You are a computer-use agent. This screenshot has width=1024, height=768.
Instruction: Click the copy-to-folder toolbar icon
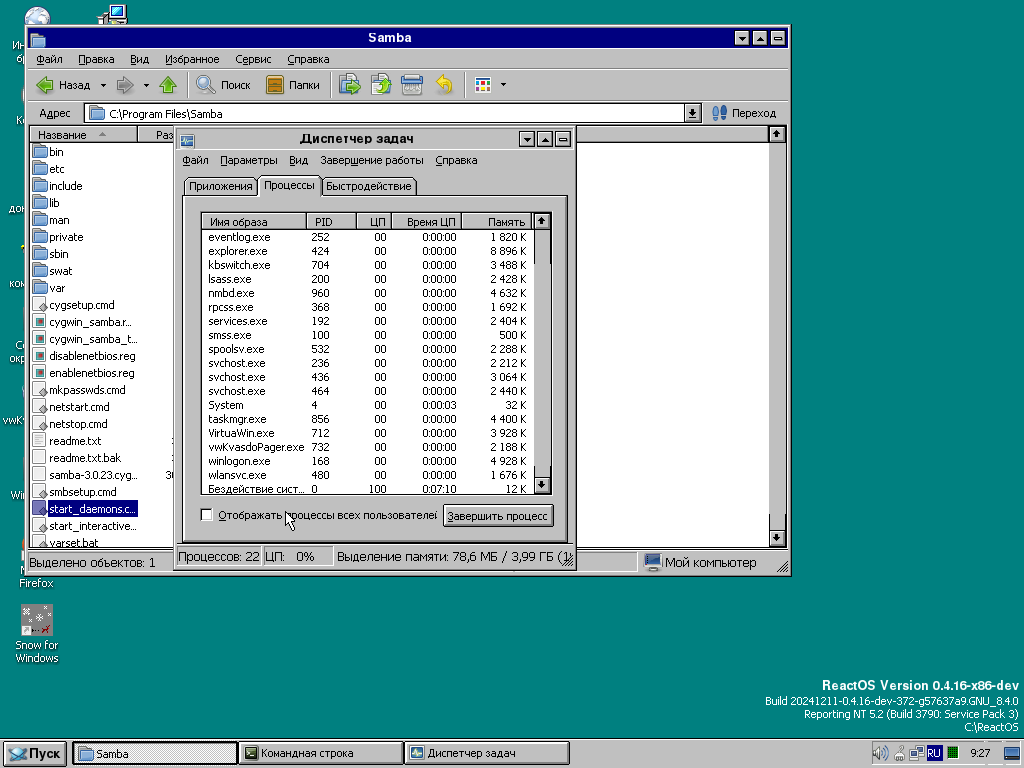point(381,85)
